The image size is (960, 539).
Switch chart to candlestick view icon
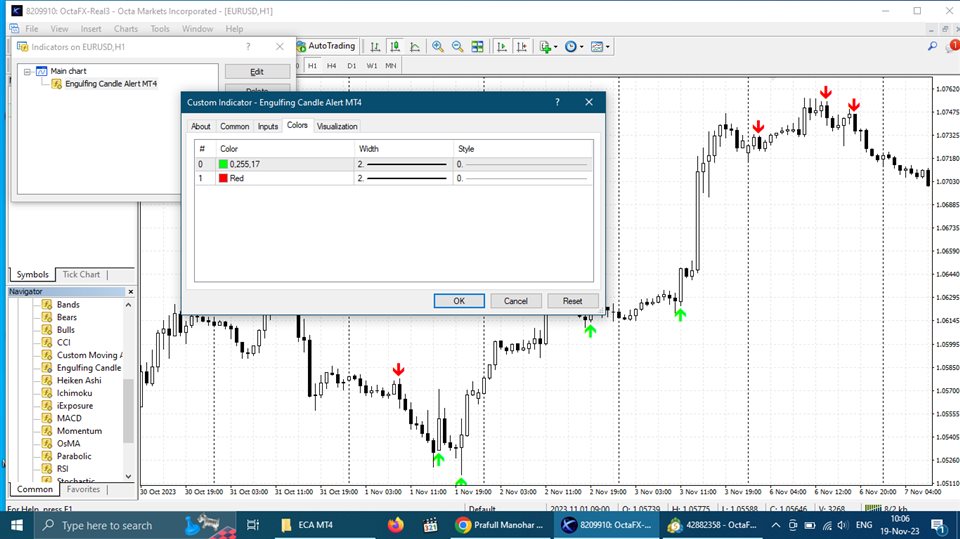394,46
